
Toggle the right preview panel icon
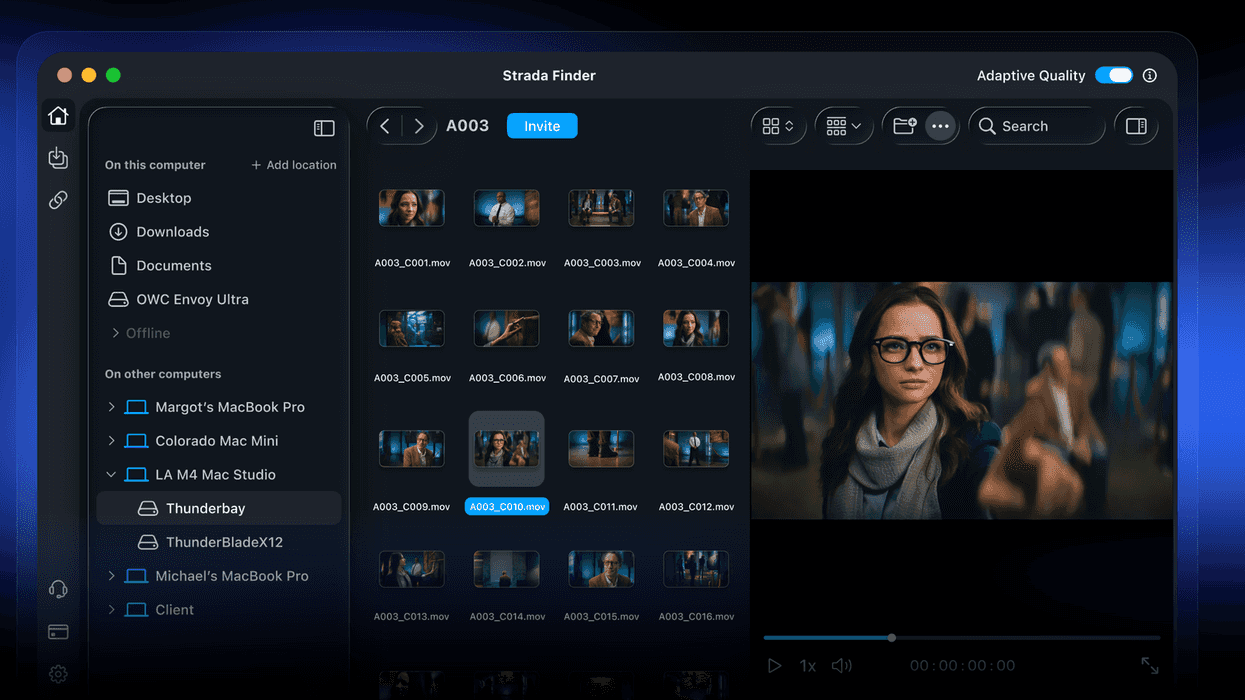coord(1136,126)
